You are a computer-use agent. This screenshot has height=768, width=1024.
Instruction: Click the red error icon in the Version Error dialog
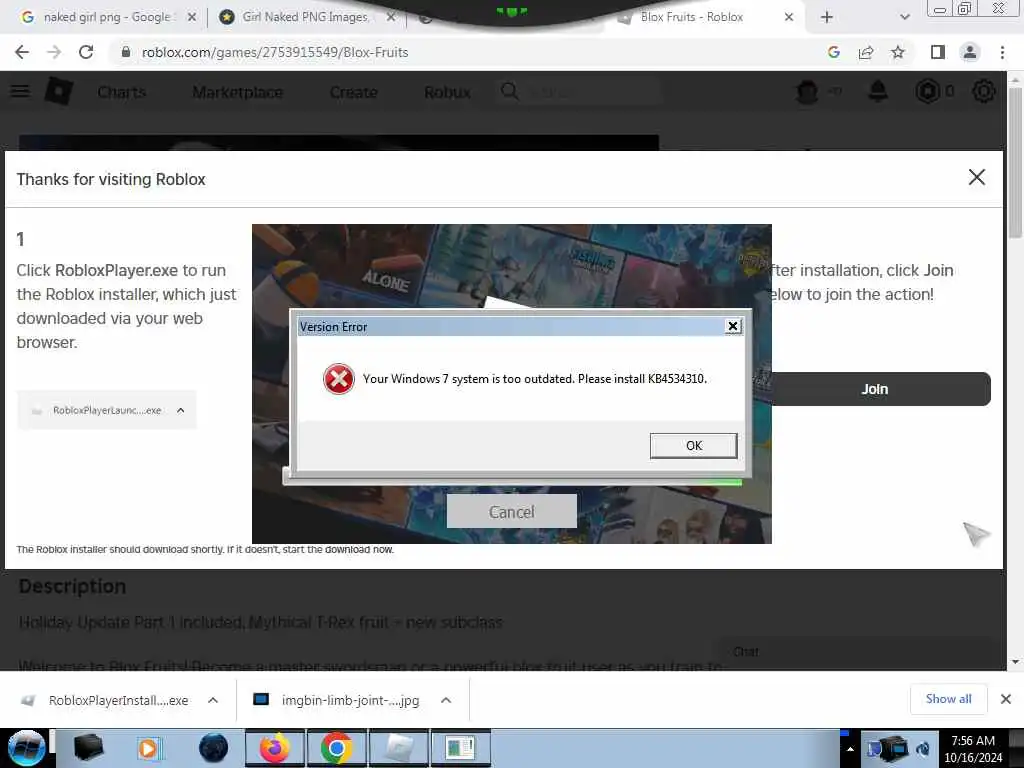point(338,379)
